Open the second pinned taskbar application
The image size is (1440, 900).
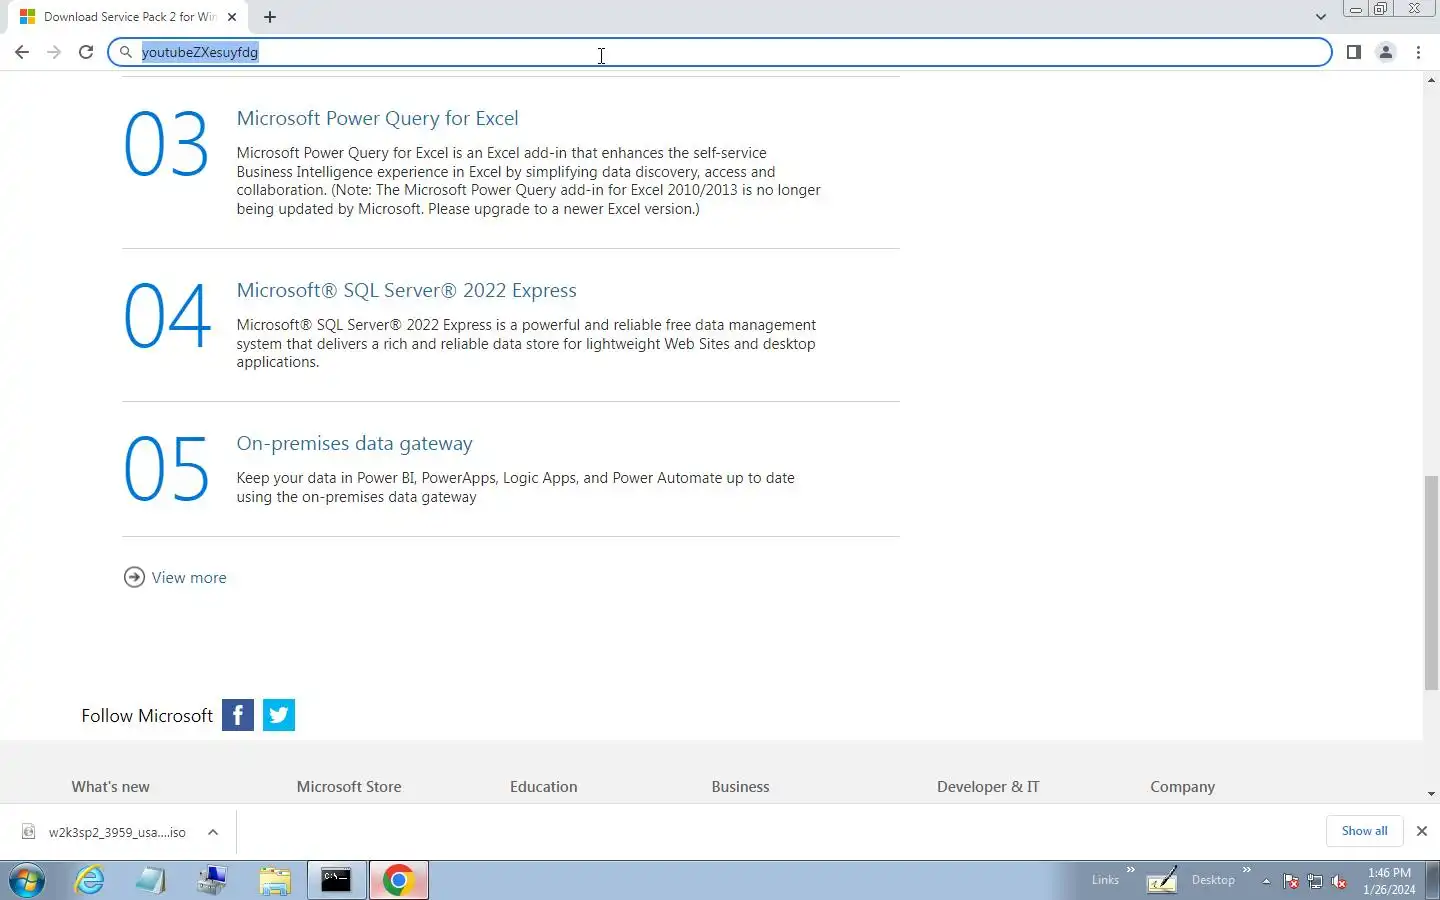(x=151, y=881)
